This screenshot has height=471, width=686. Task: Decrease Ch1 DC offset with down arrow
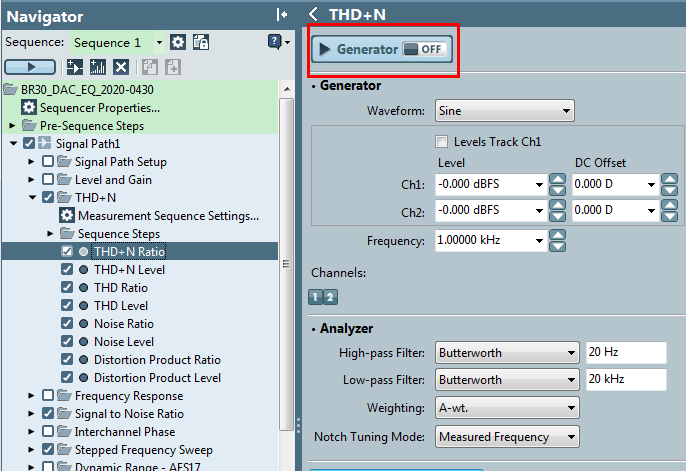point(669,190)
